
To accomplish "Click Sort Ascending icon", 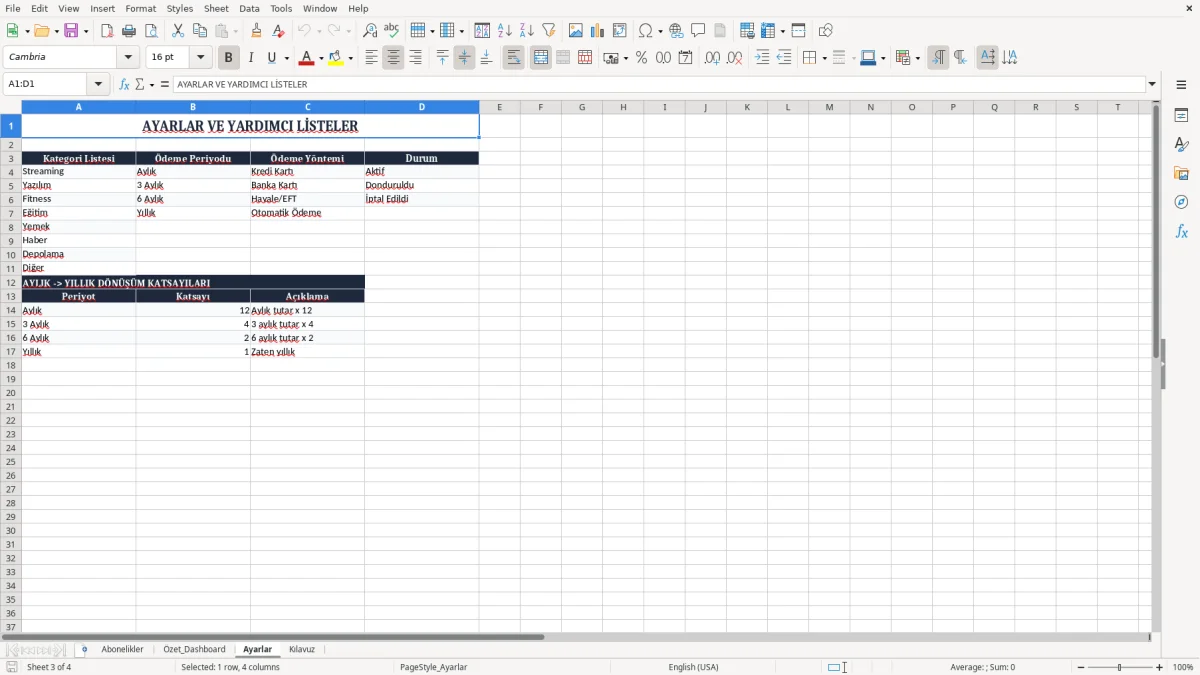I will click(505, 31).
